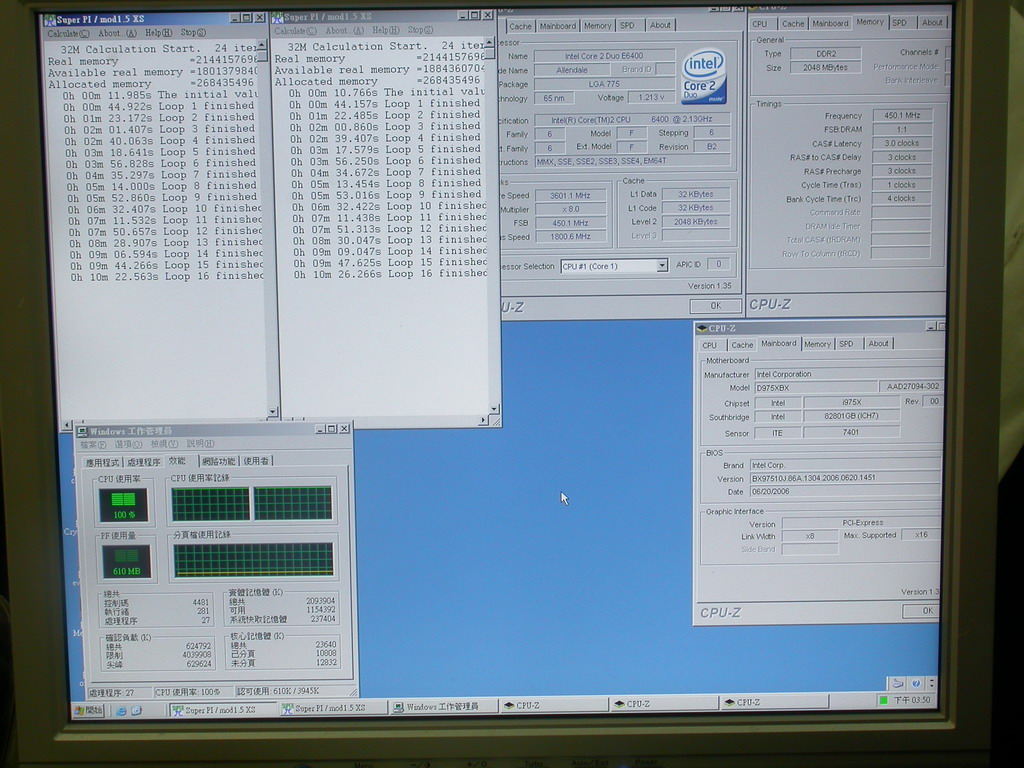
Task: Click the memory Frequency value '450.1 MHz'
Action: (x=902, y=116)
